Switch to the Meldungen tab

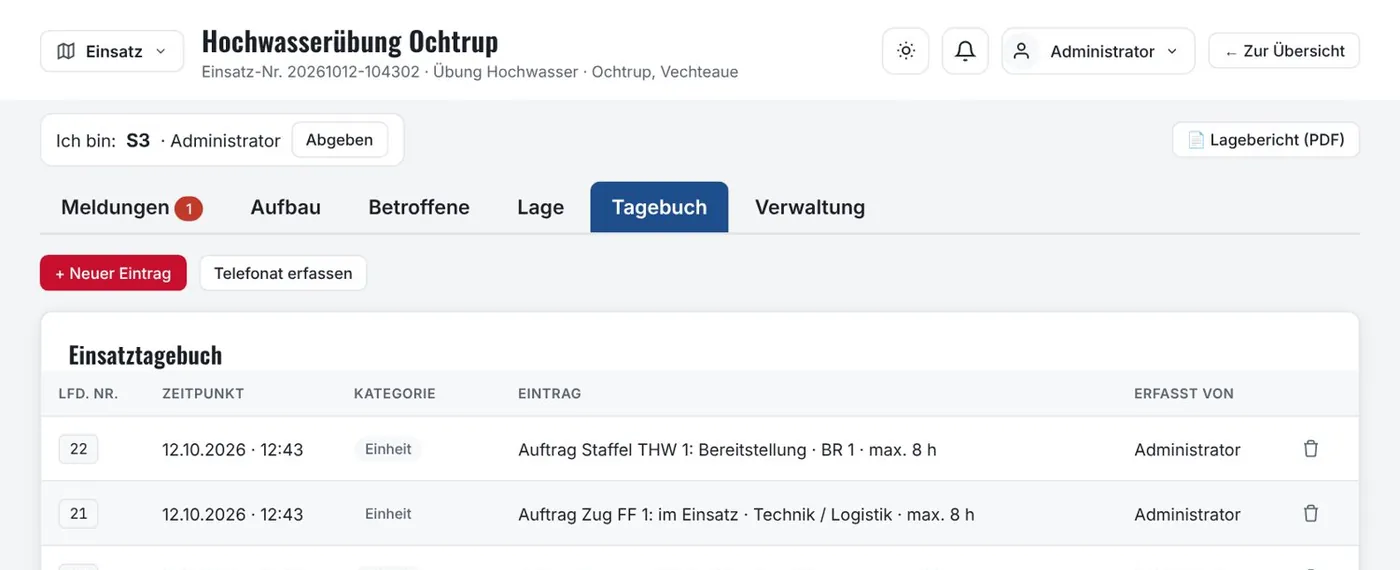[x=131, y=208]
